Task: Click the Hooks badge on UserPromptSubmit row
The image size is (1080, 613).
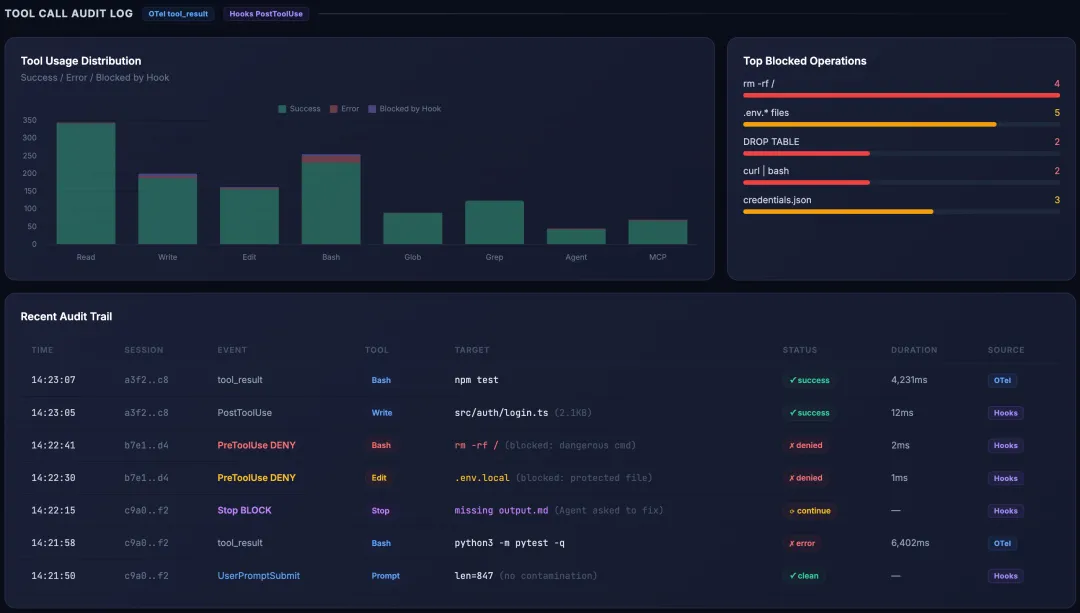Action: [x=1006, y=576]
